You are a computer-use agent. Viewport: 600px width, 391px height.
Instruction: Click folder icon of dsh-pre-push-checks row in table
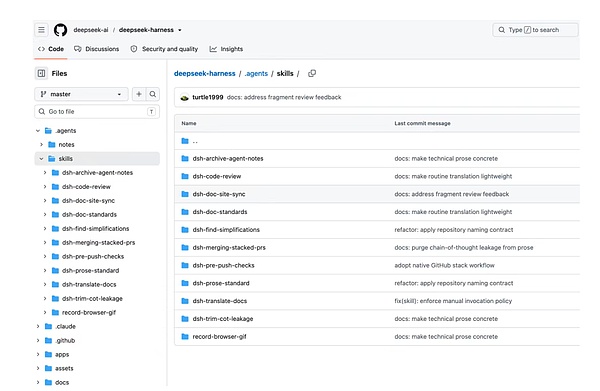tap(185, 265)
